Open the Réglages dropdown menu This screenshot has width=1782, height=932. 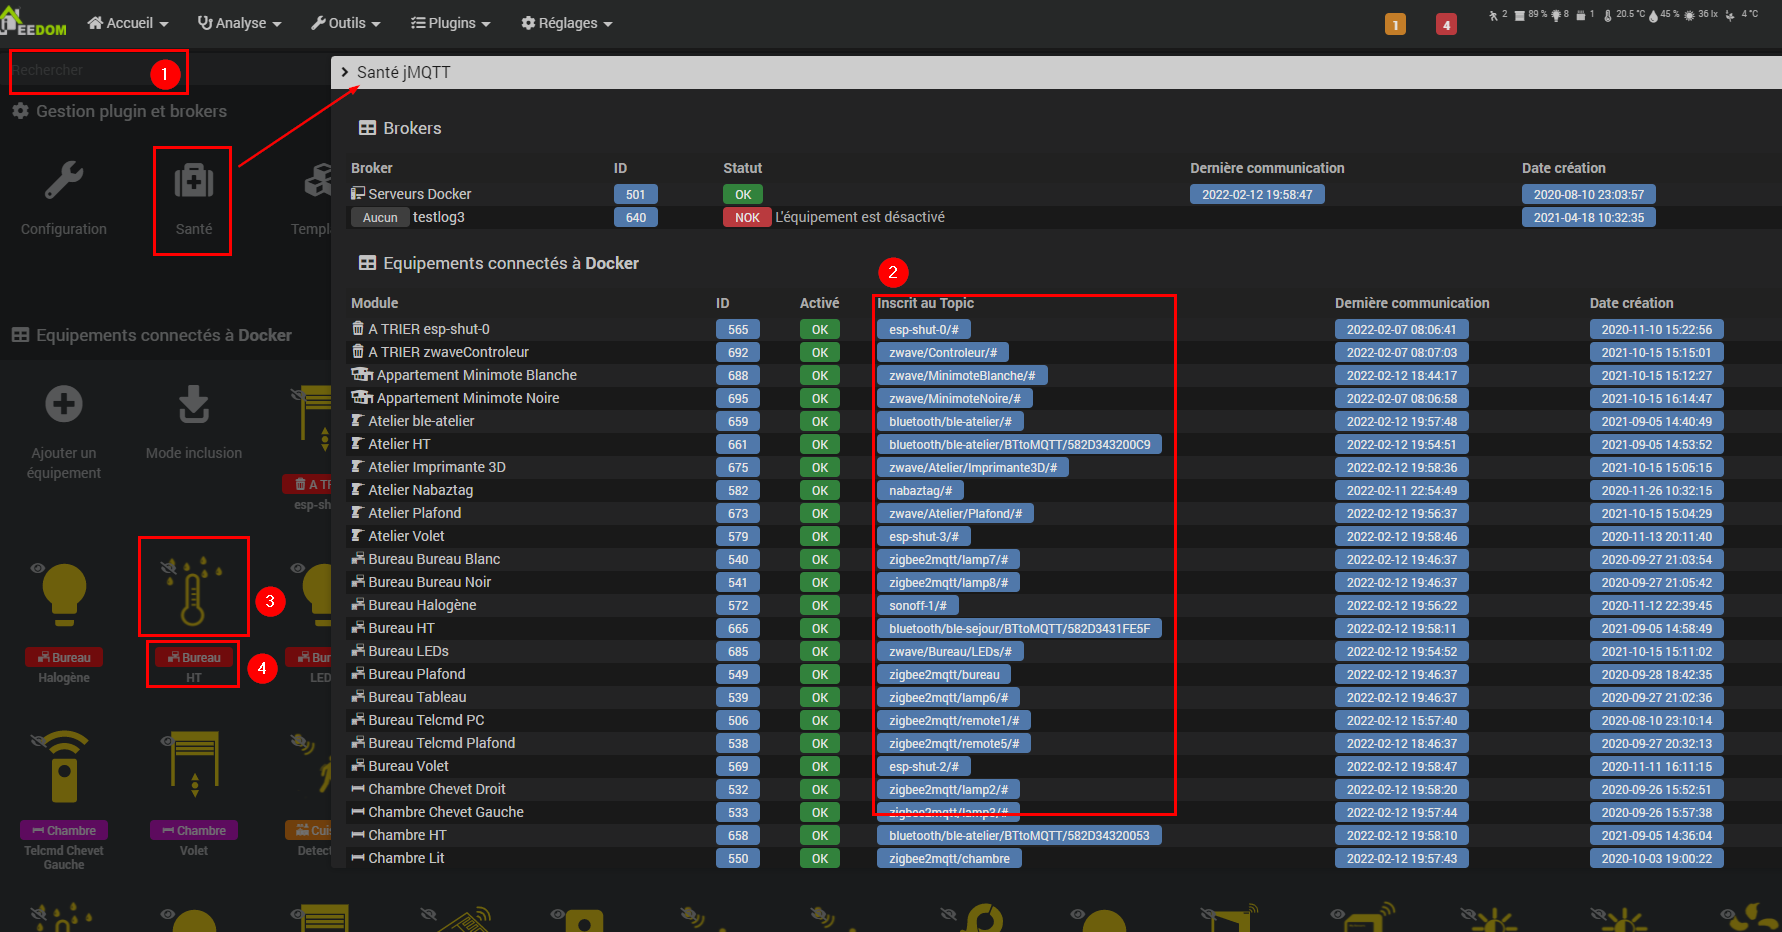tap(566, 23)
